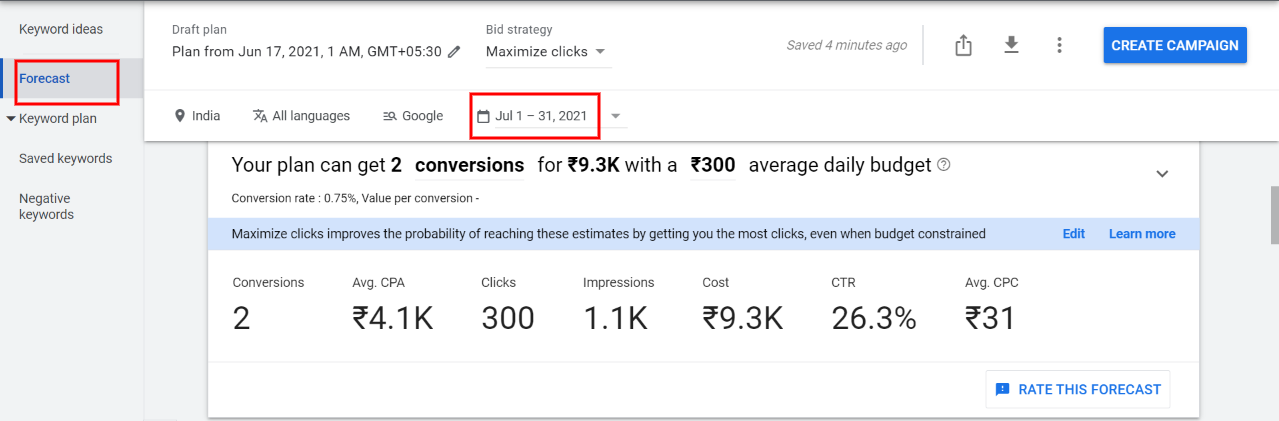Click the share plan icon
This screenshot has width=1279, height=421.
[963, 45]
